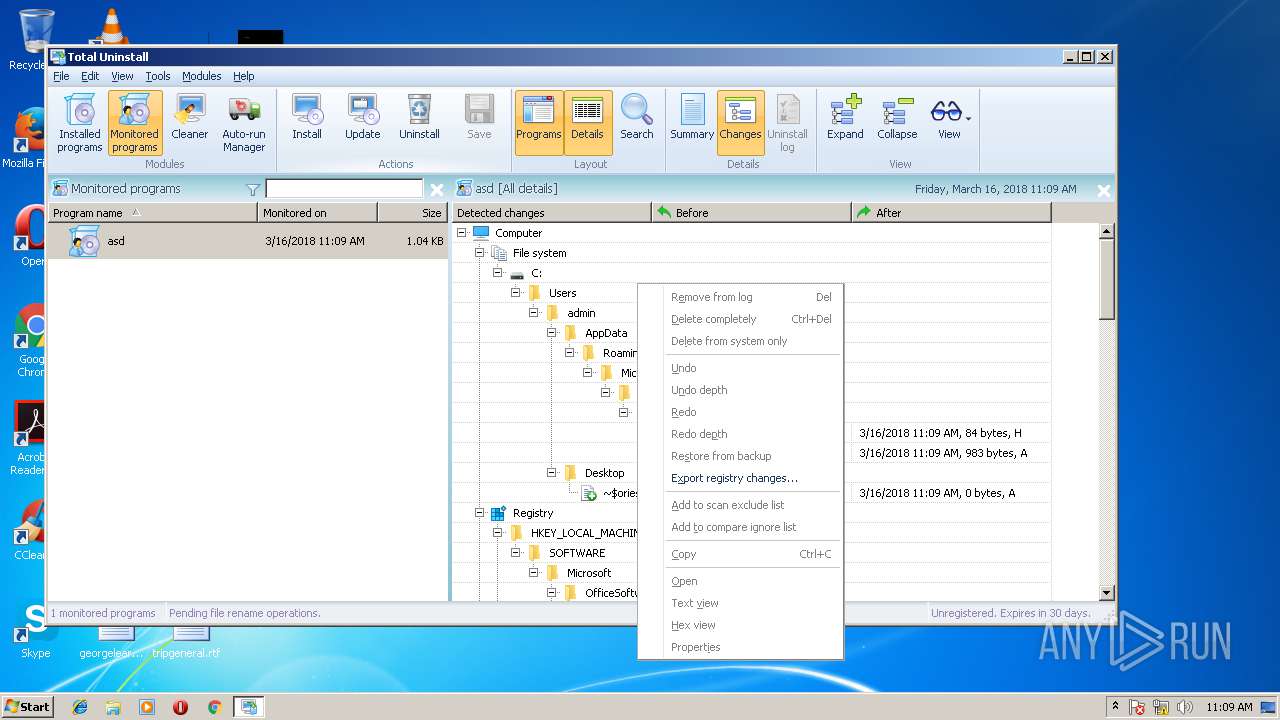Open the tripgeneral.rtf desktop file

click(x=187, y=641)
